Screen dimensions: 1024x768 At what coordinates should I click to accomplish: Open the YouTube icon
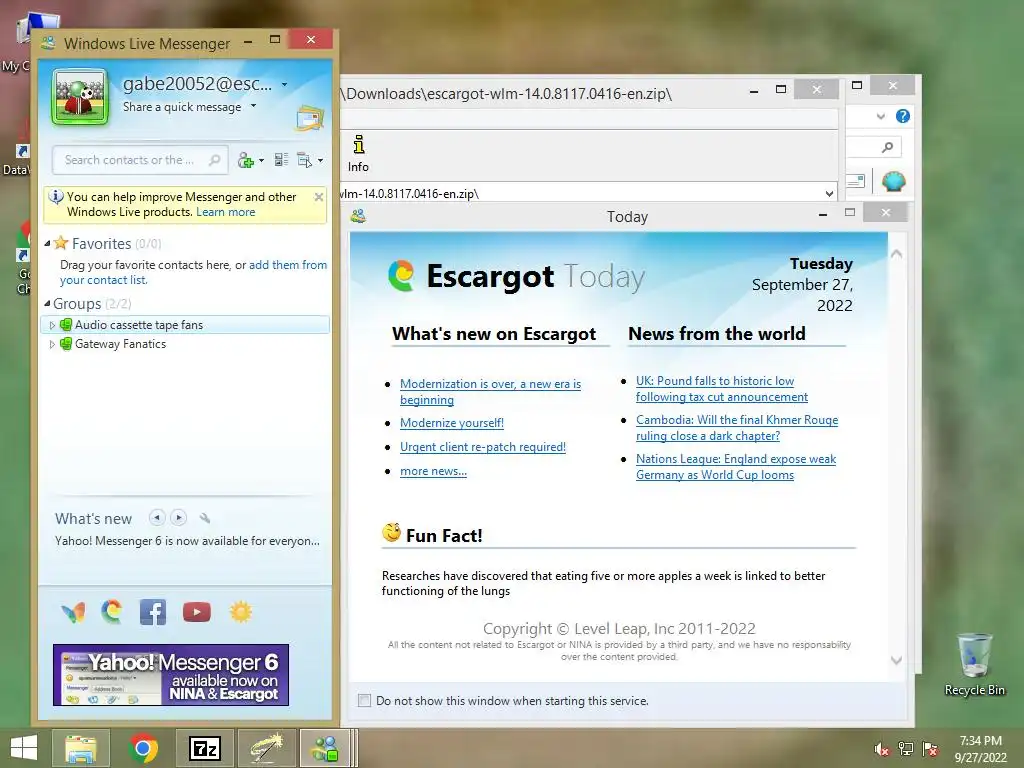point(197,612)
